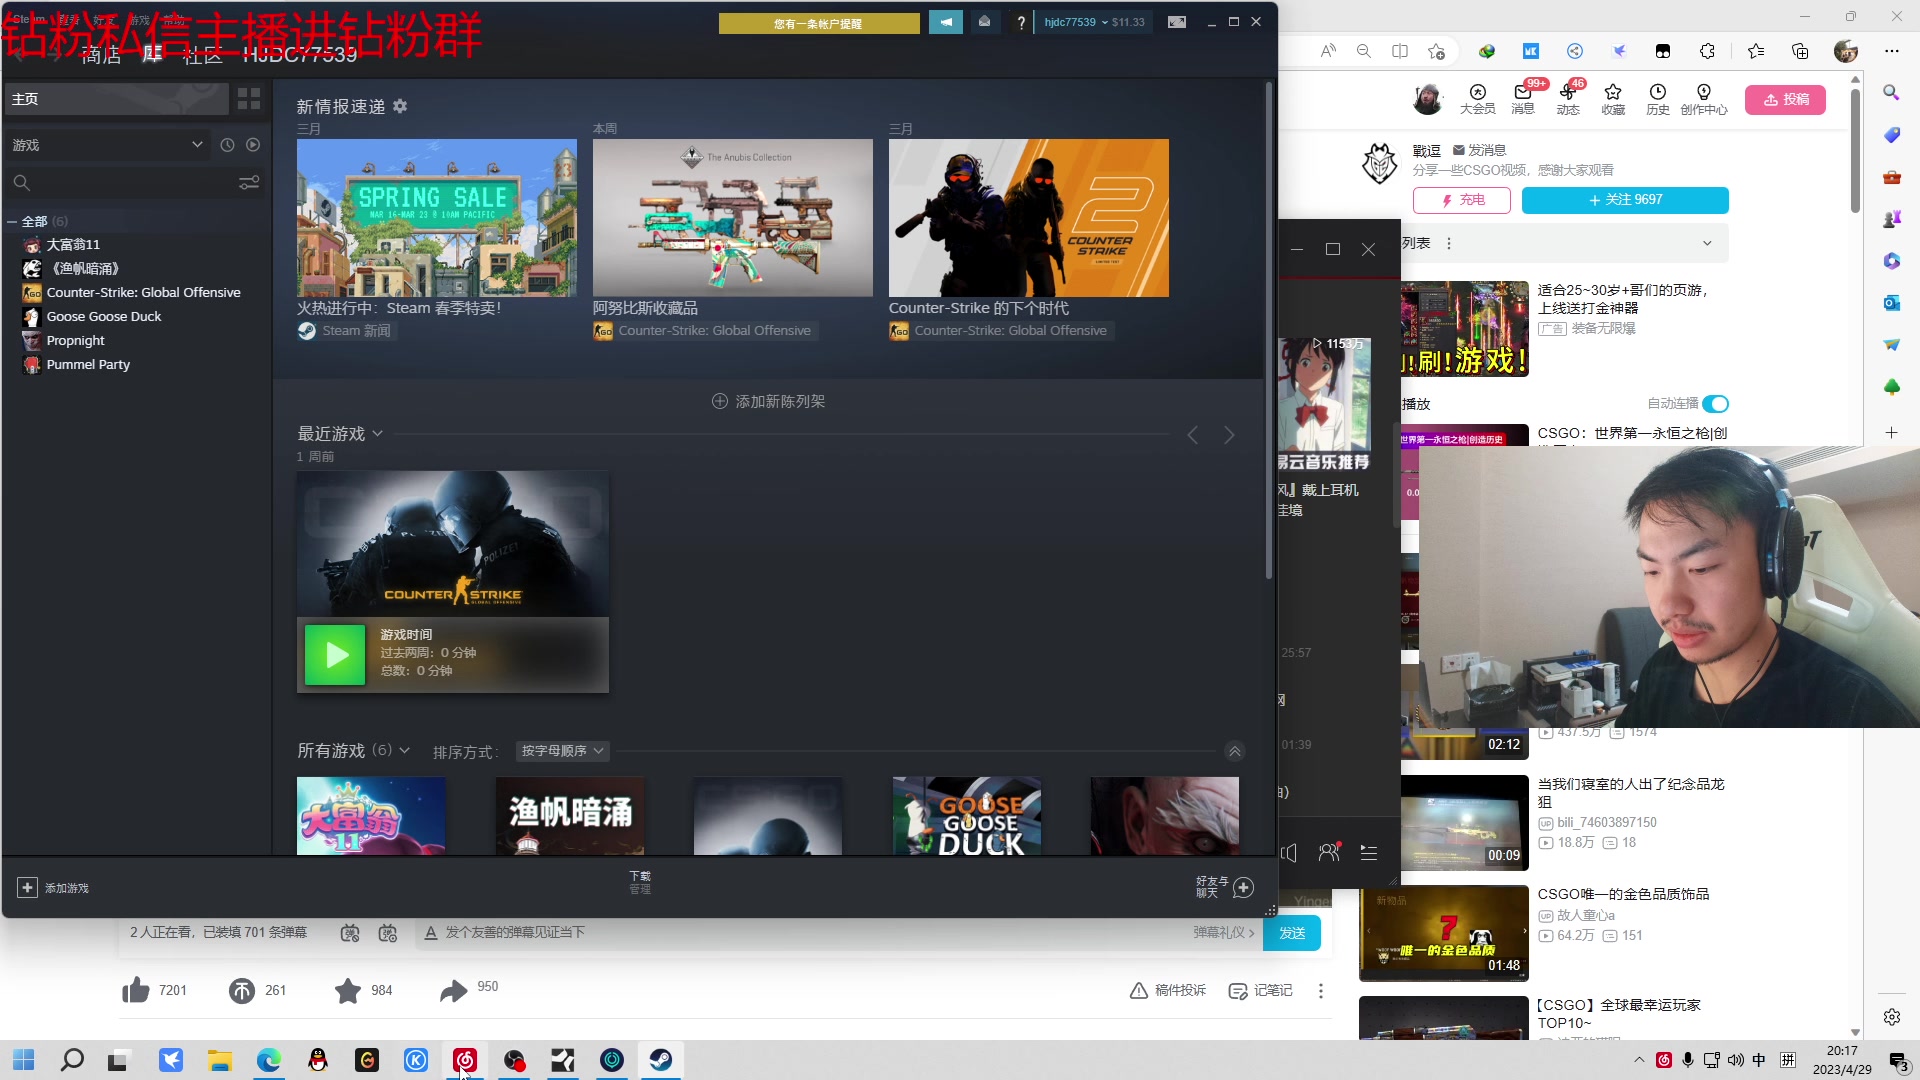
Task: Click add new shelf plus icon
Action: 719,401
